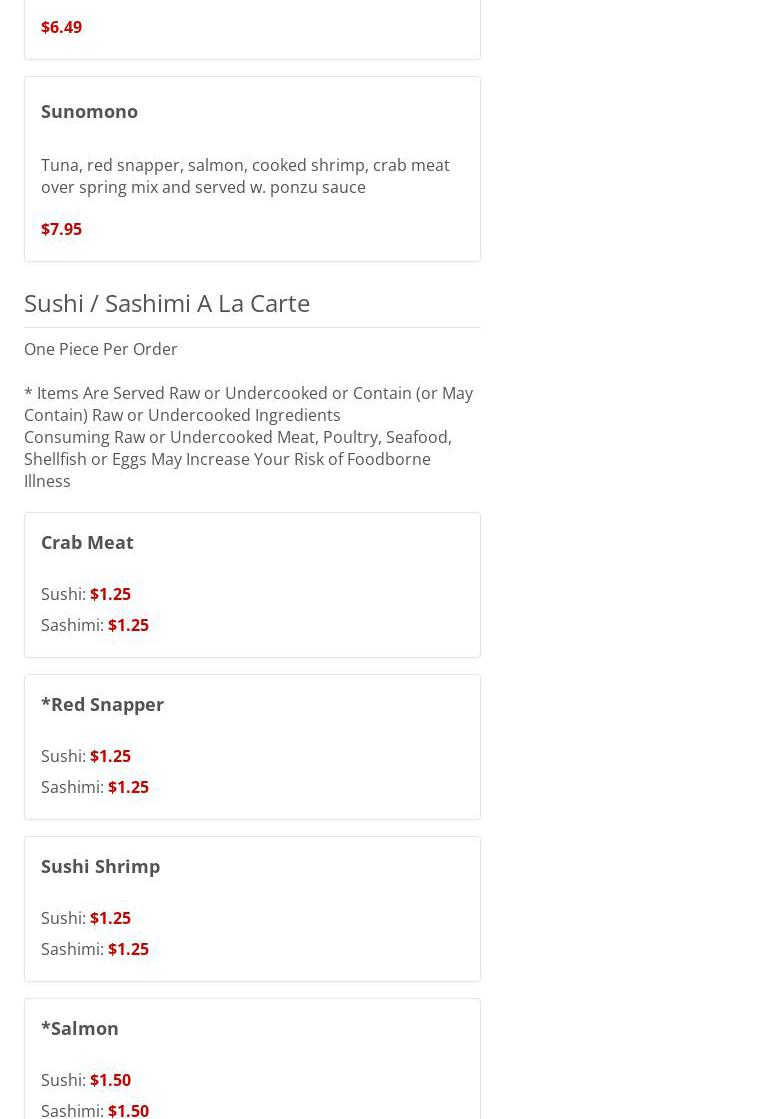Open the Sunomono menu item
This screenshot has width=770, height=1119.
coord(89,111)
